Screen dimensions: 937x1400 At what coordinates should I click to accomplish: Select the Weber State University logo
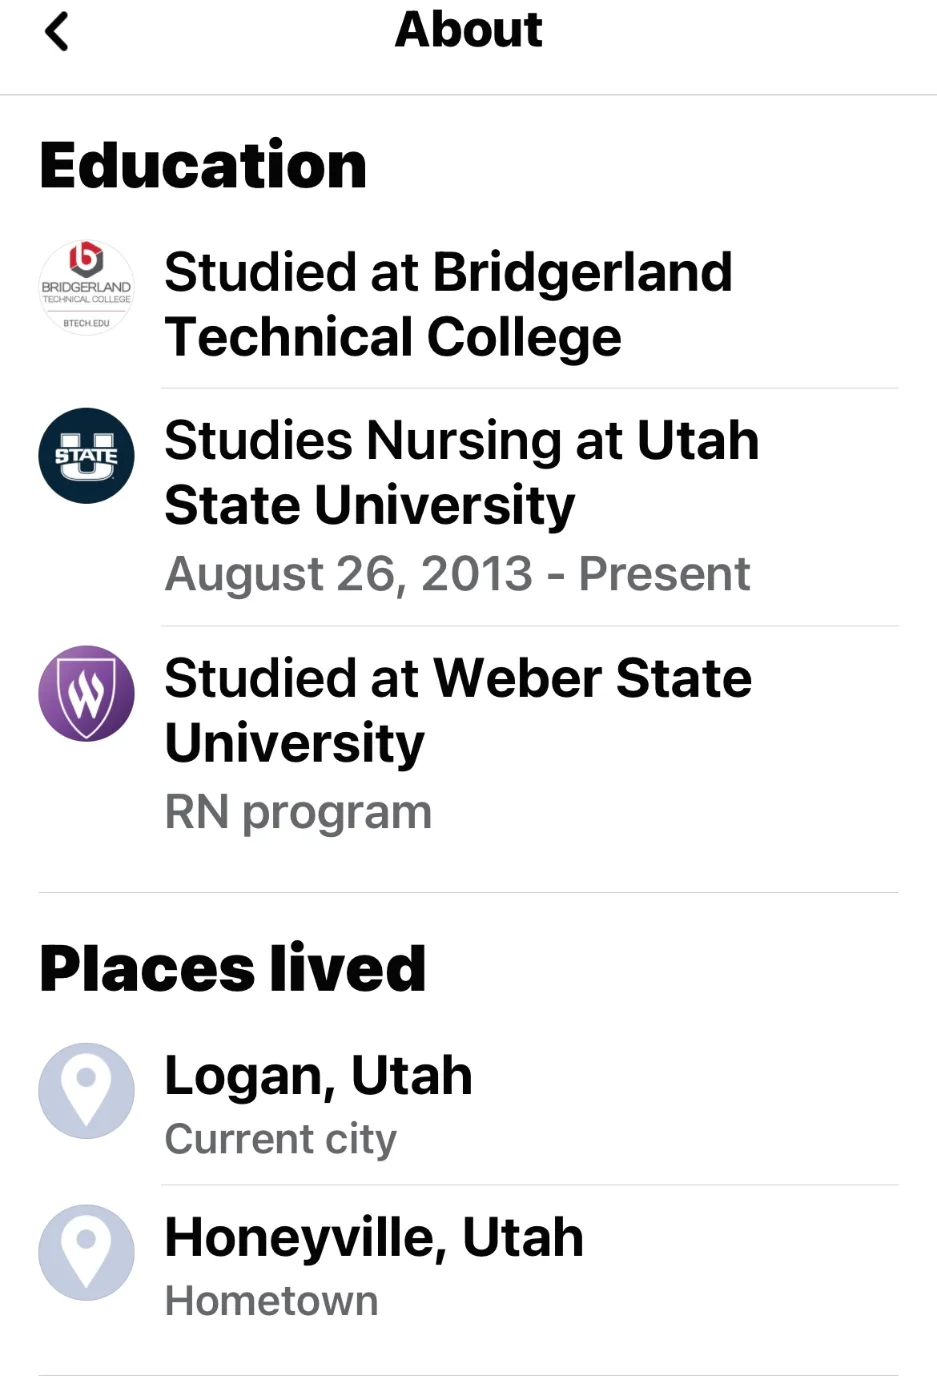click(86, 693)
